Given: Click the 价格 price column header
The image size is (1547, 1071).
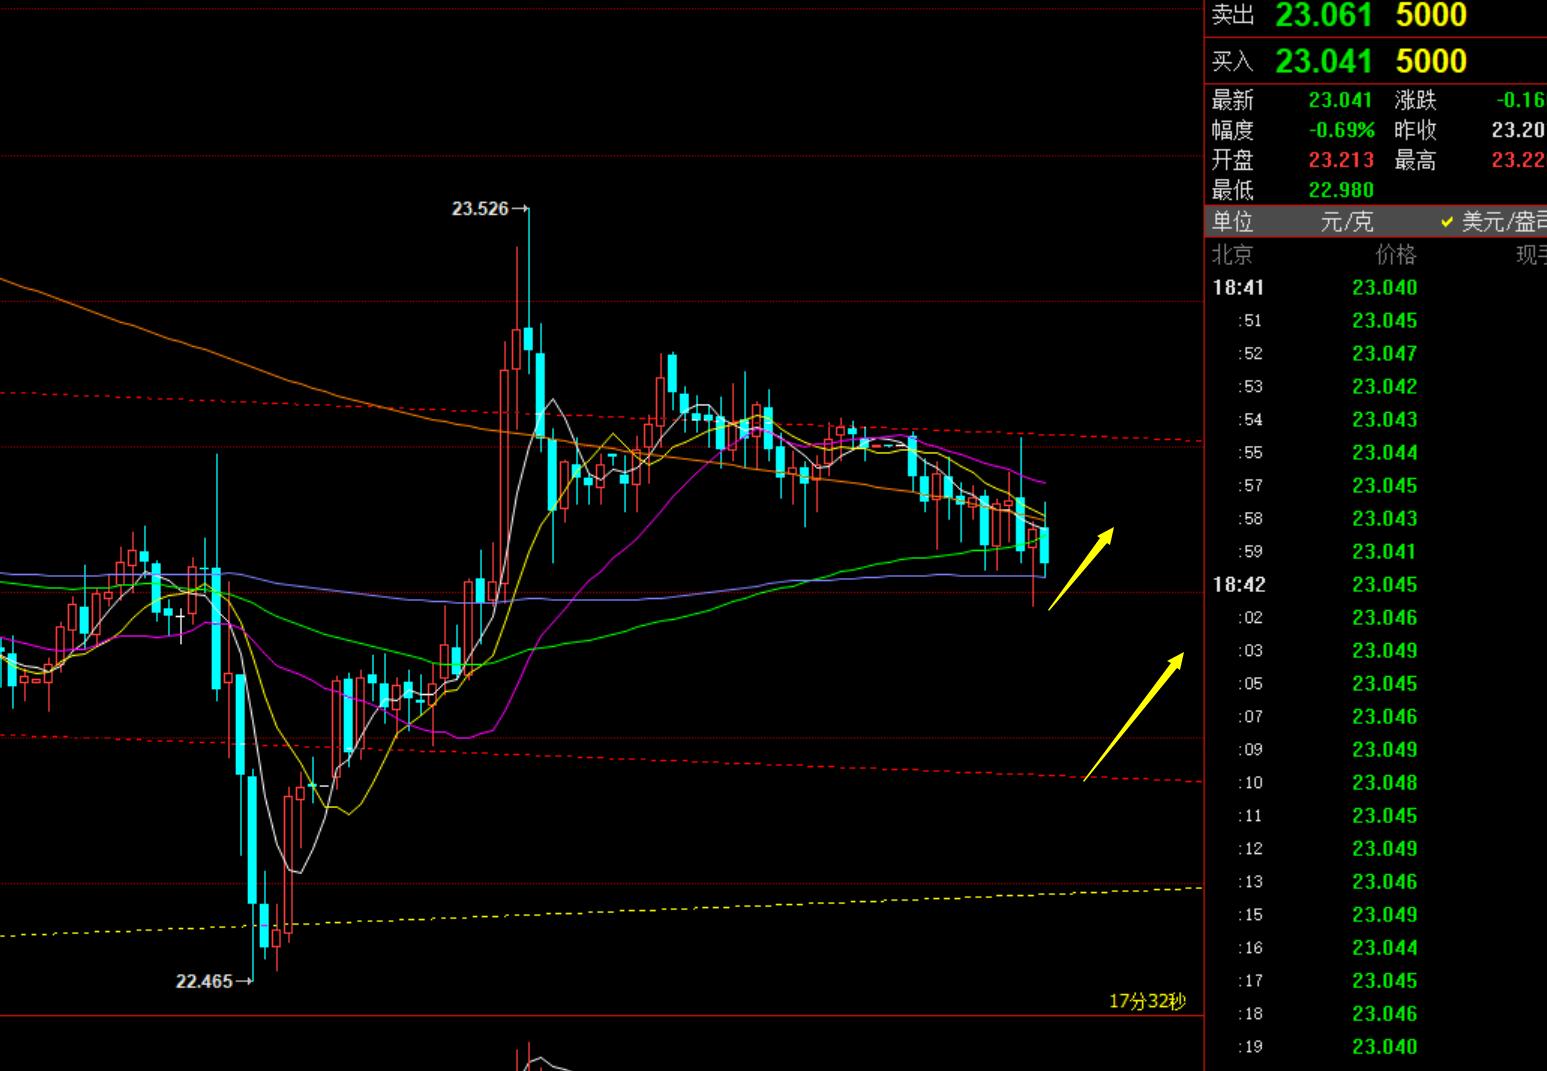Looking at the screenshot, I should tap(1395, 254).
